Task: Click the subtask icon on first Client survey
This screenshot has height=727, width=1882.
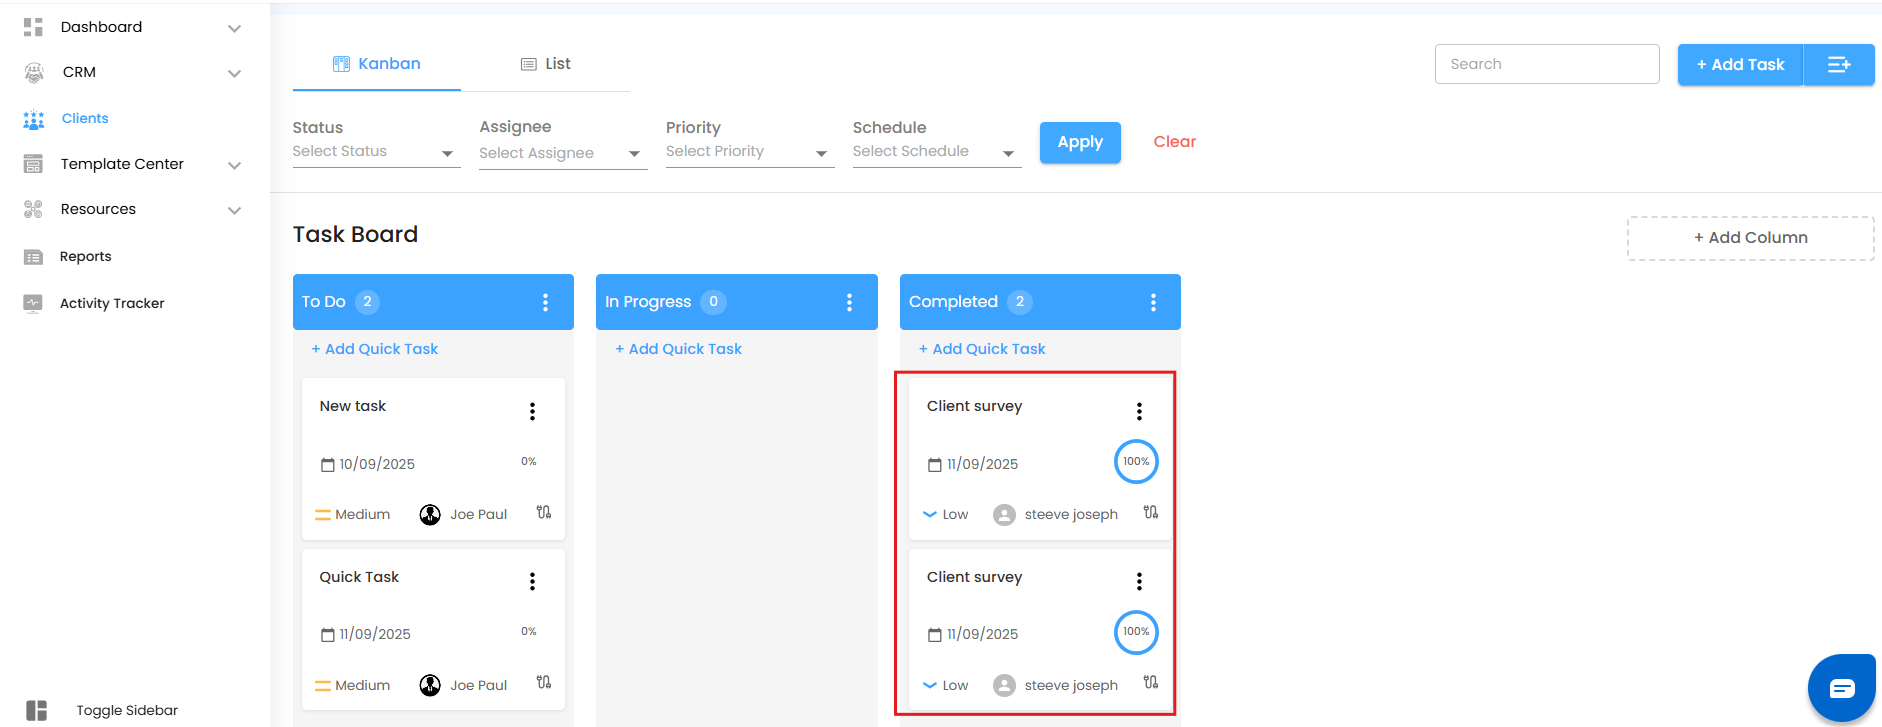Action: click(x=1151, y=512)
